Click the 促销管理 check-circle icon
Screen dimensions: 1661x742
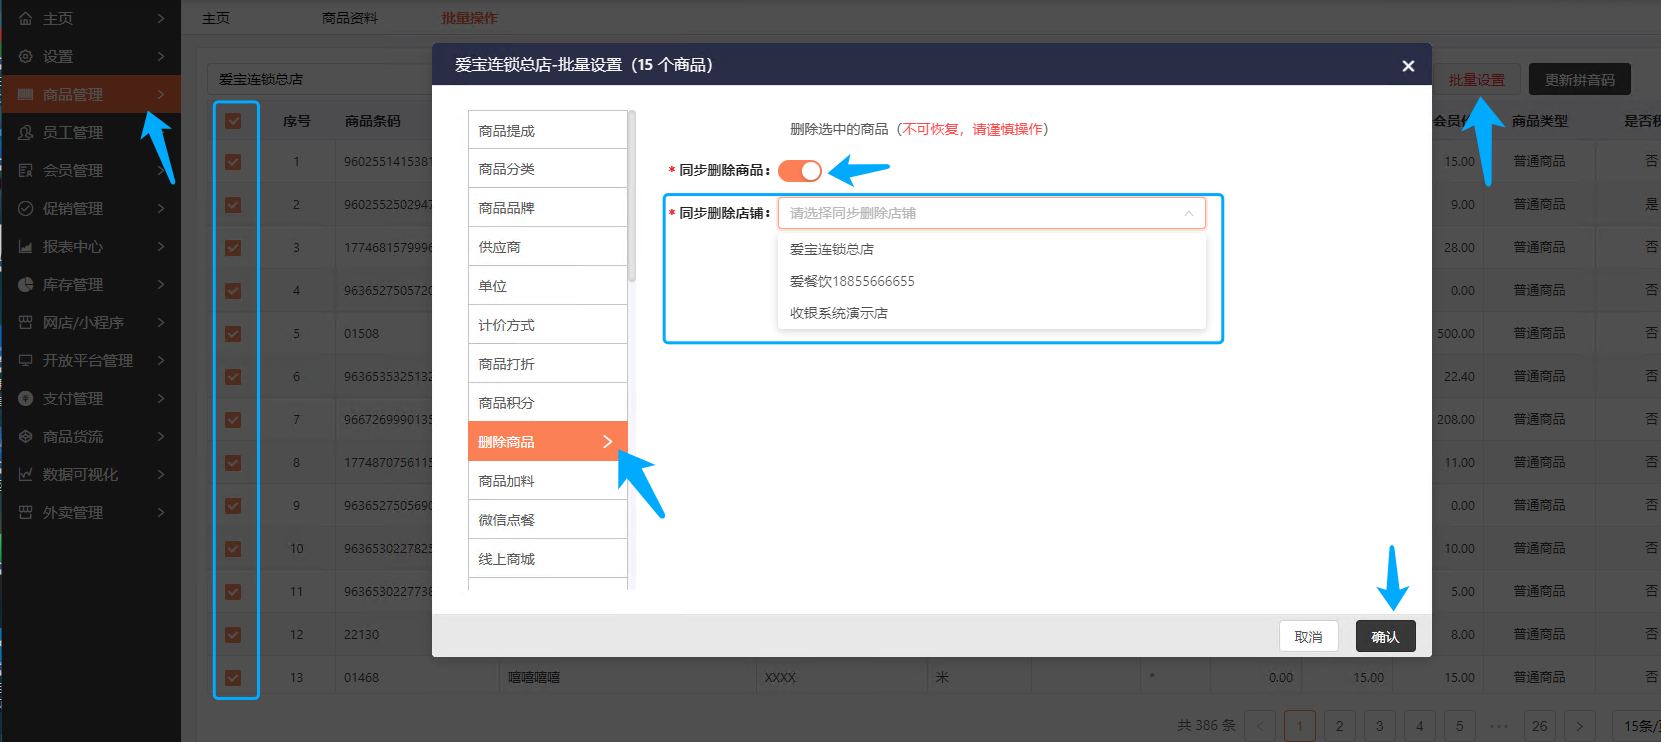click(26, 208)
